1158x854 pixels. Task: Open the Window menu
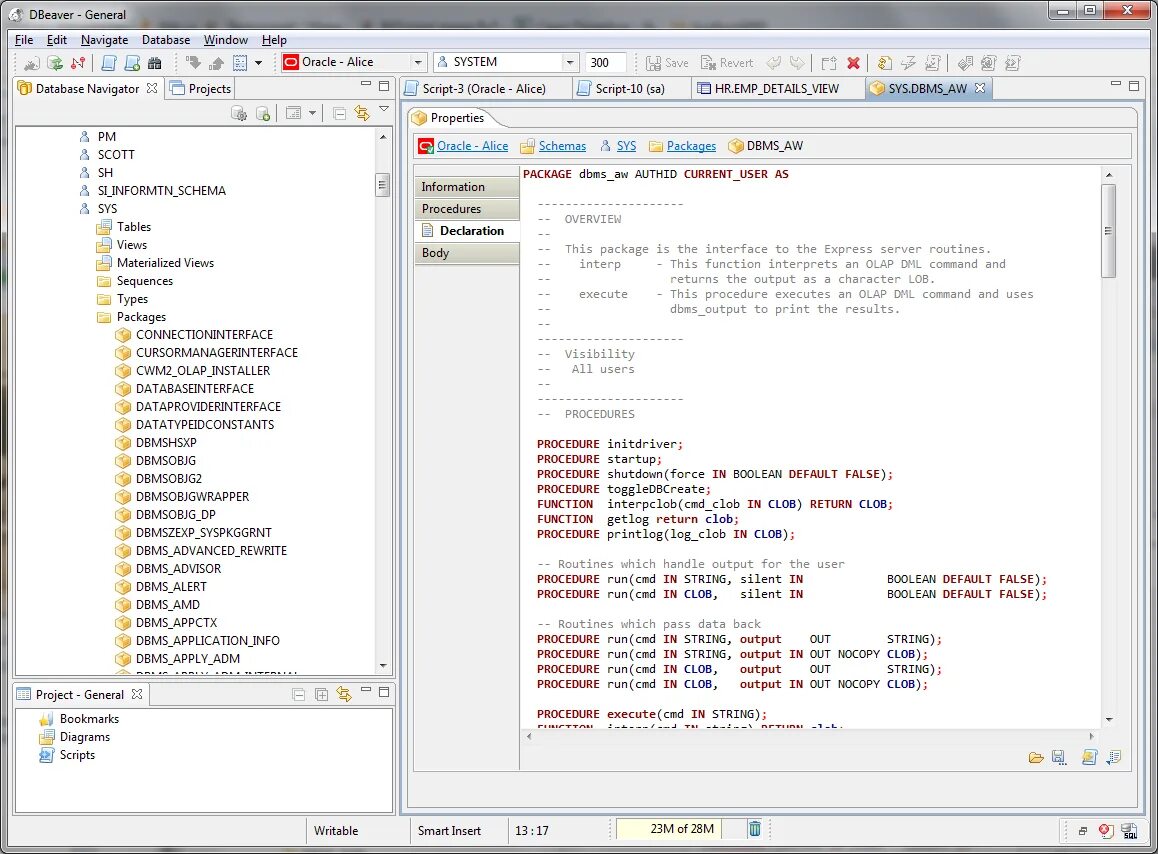(x=225, y=40)
